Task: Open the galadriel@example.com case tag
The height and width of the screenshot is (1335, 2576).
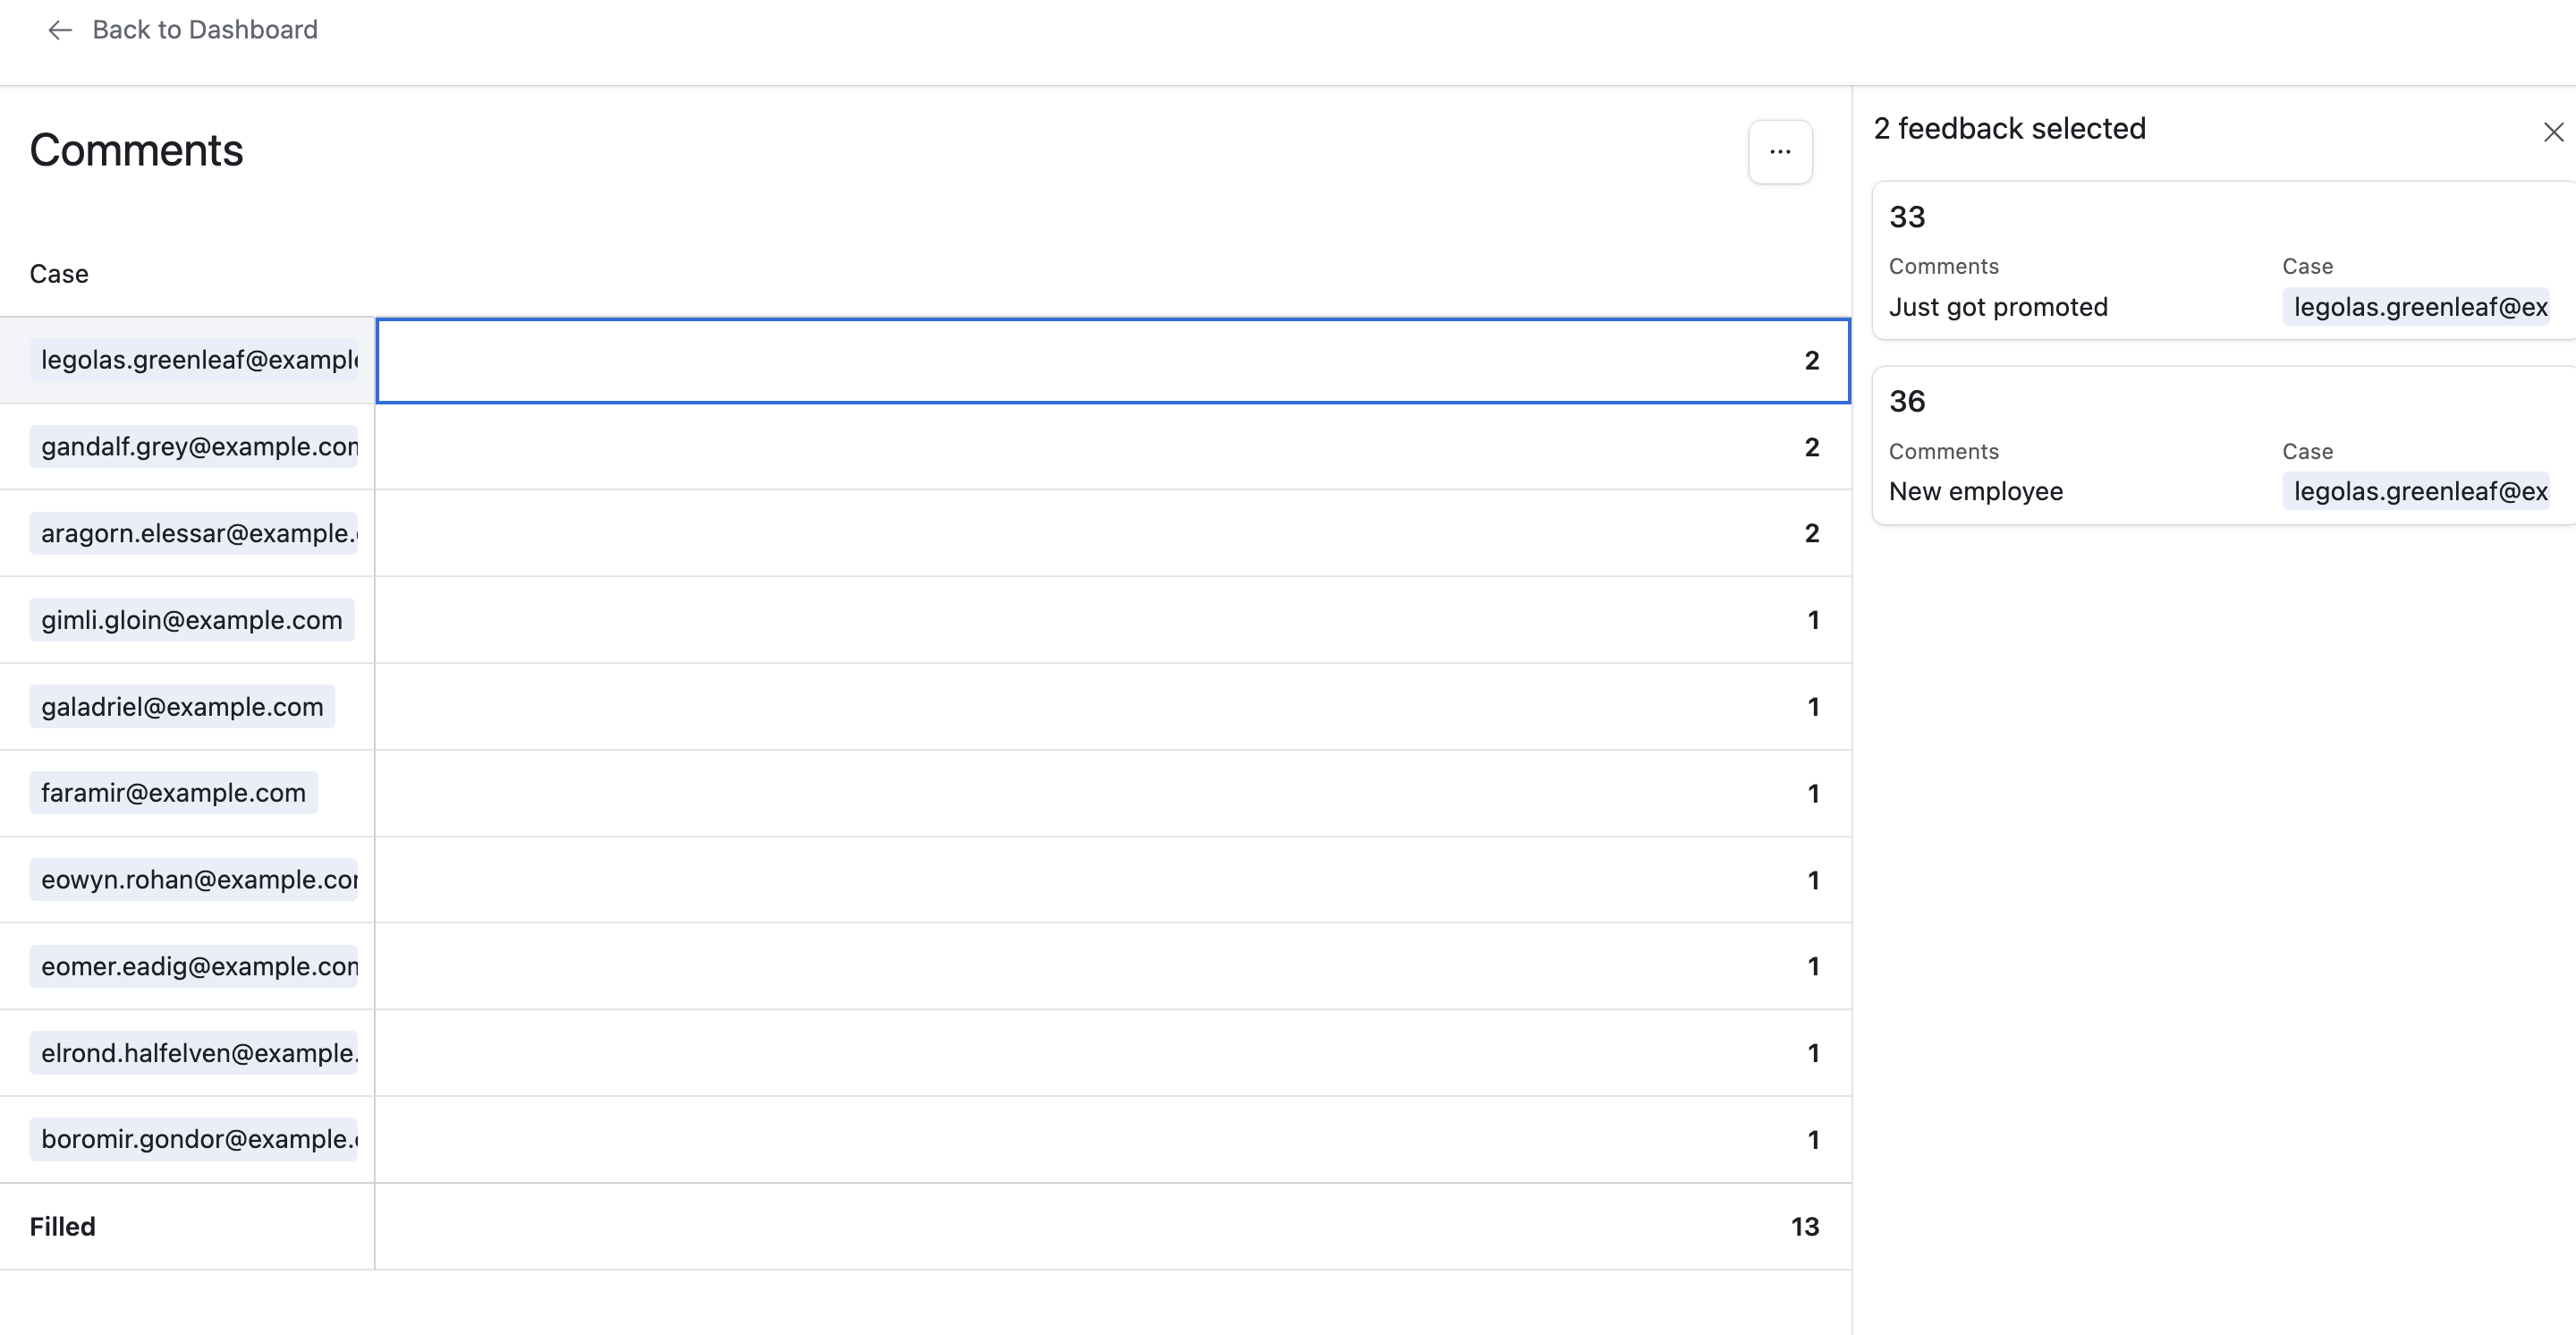Action: click(x=182, y=707)
